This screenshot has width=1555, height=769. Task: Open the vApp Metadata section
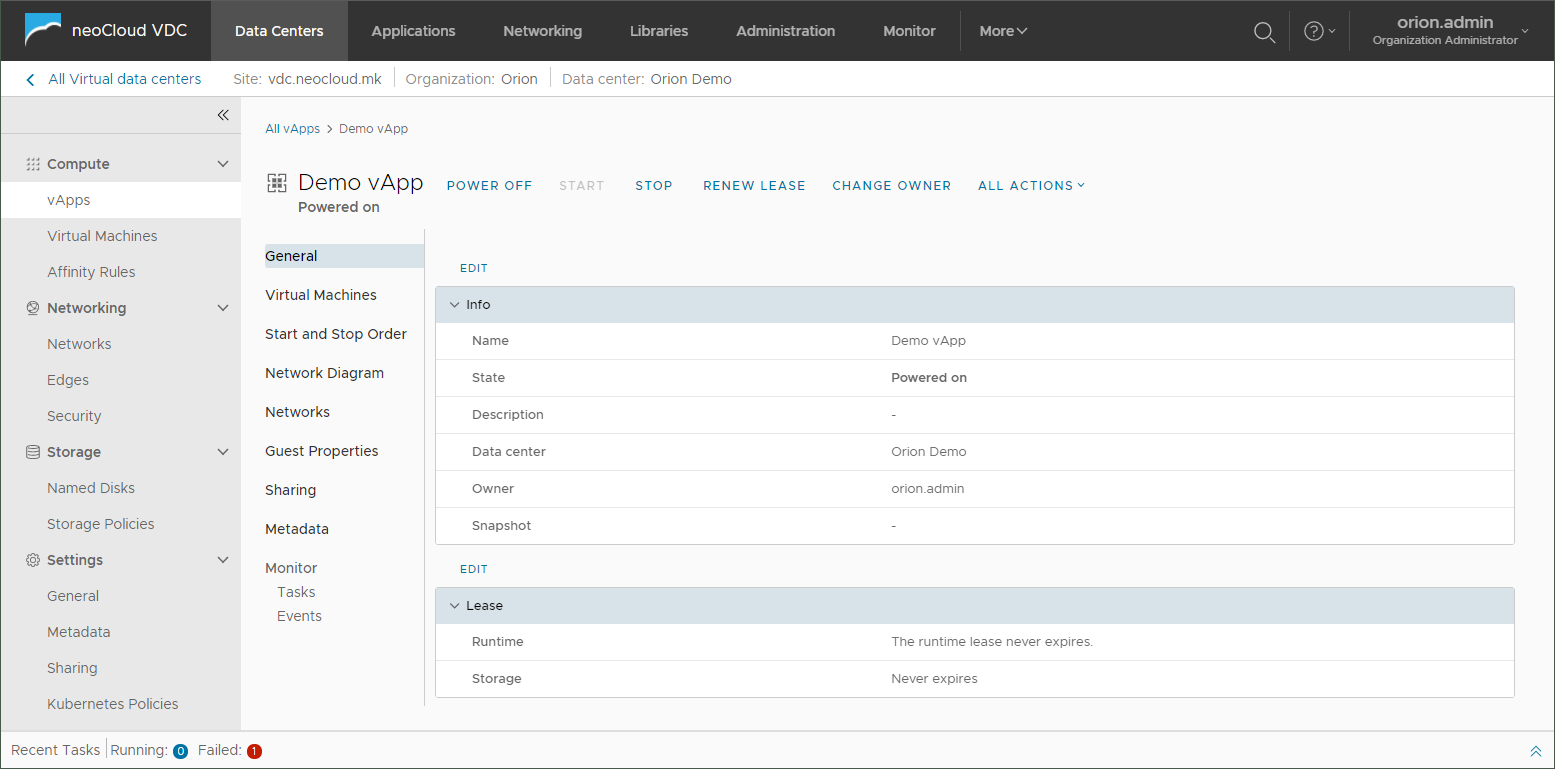[x=297, y=529]
